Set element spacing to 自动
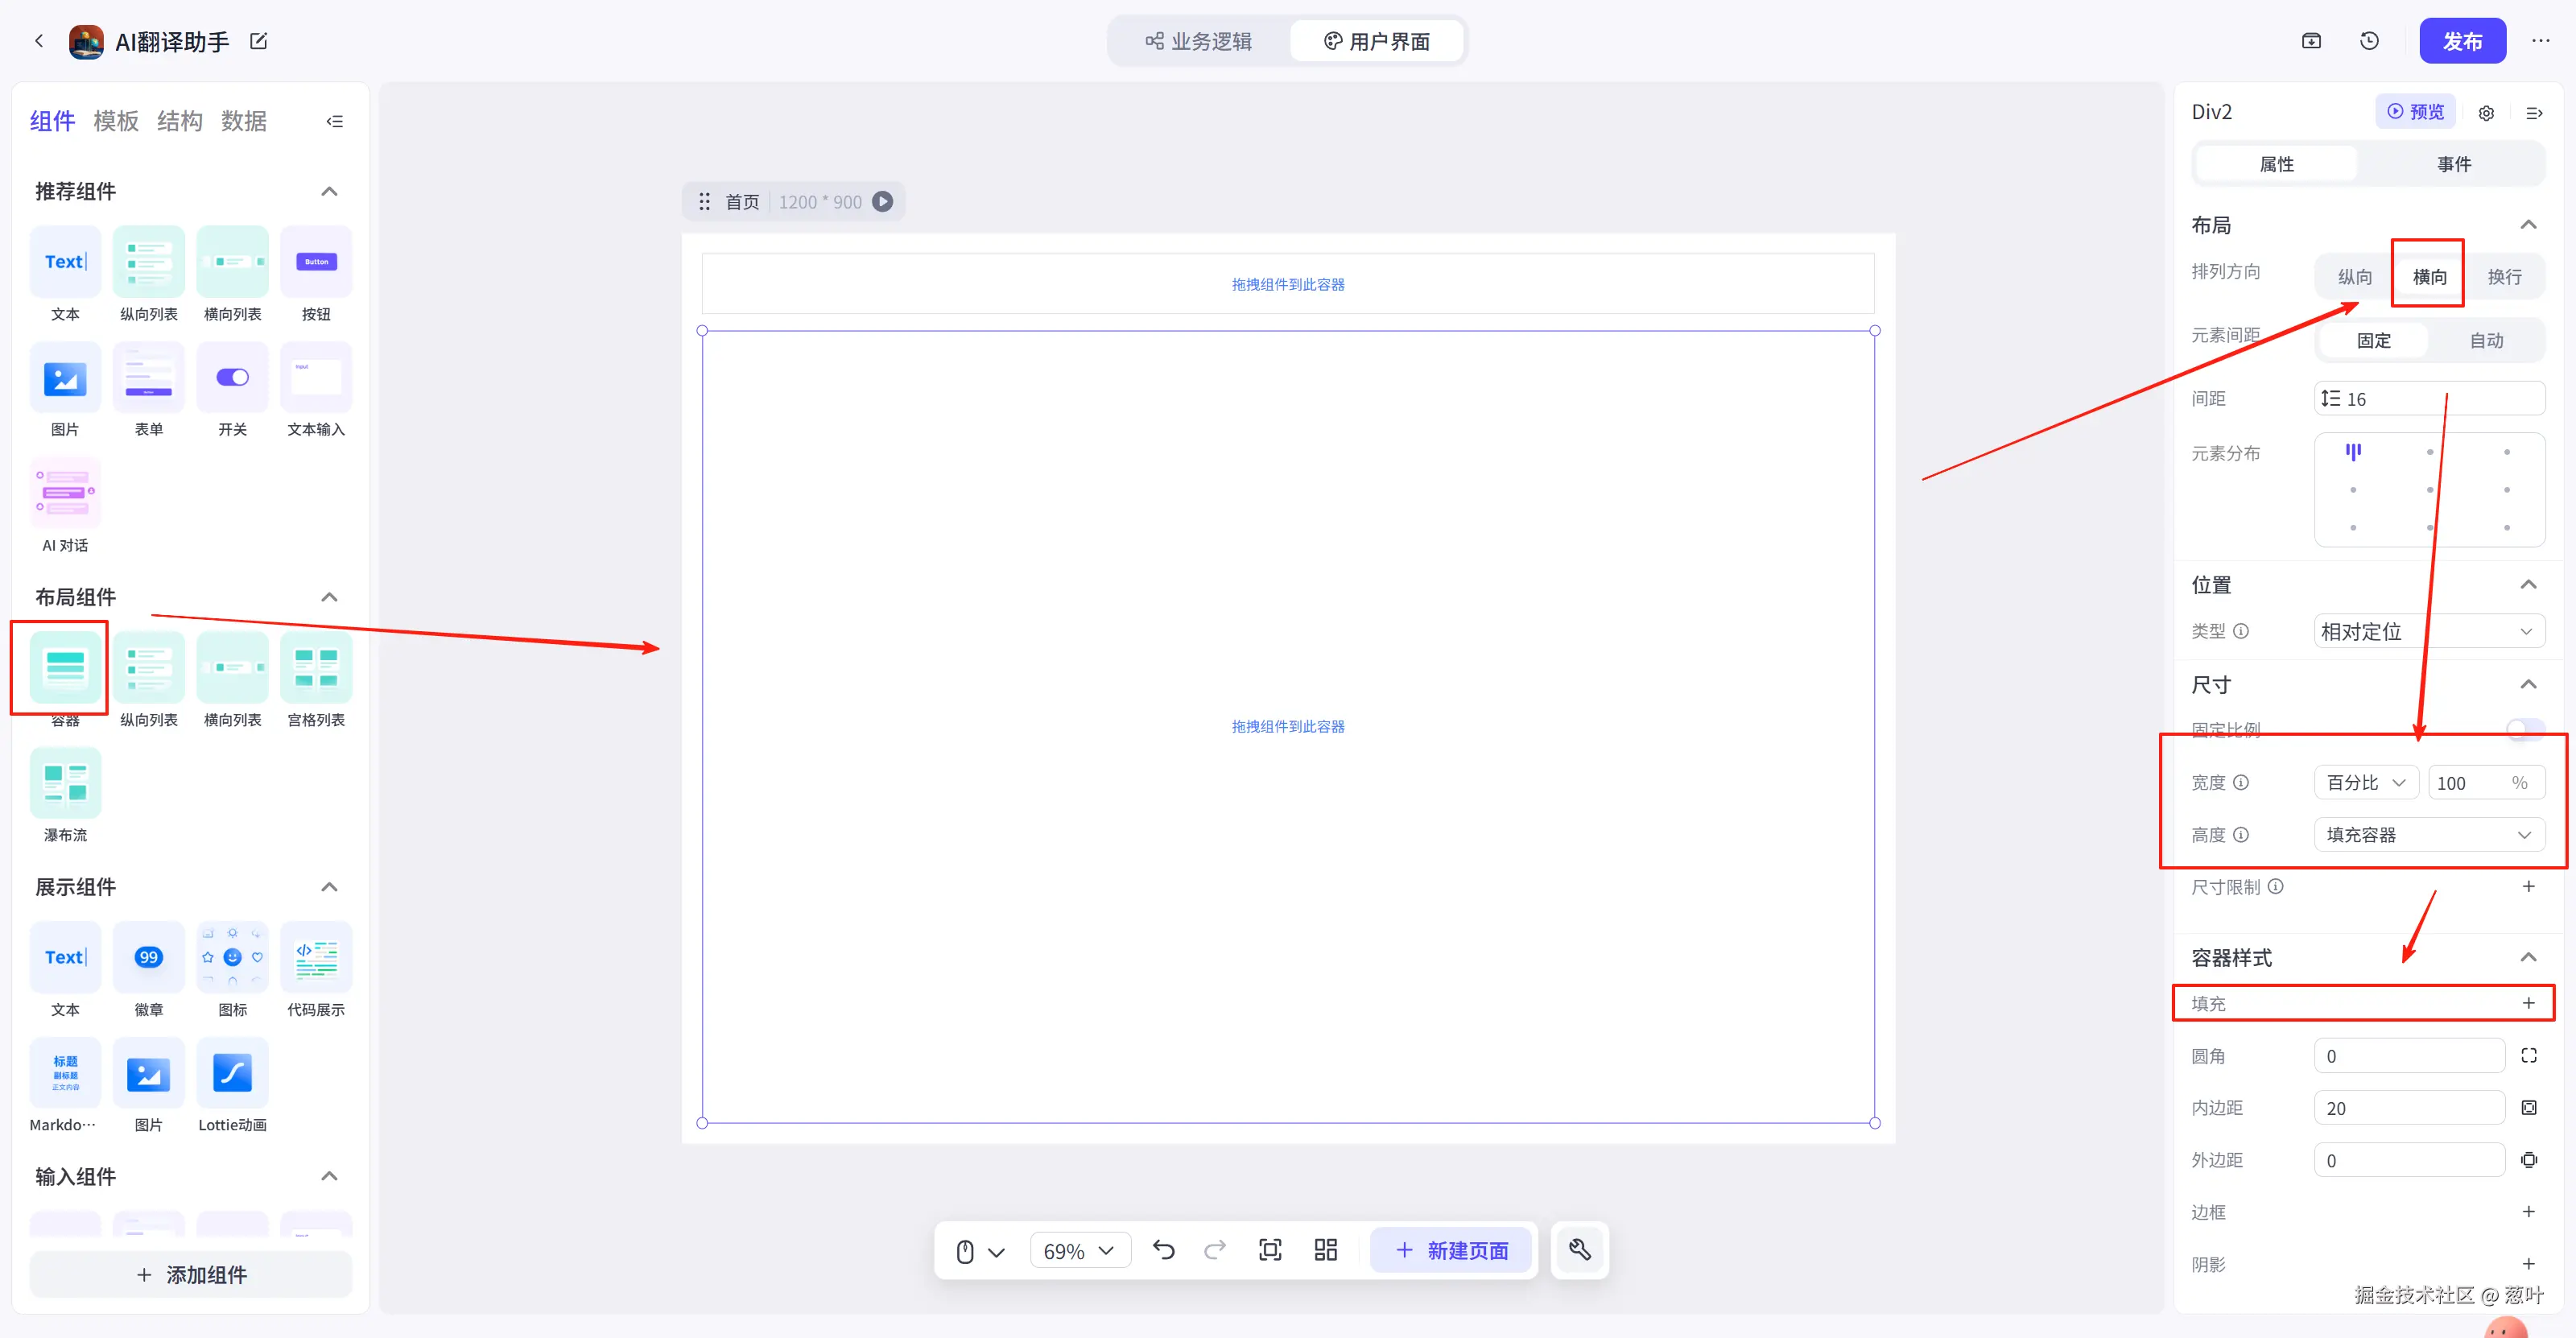This screenshot has width=2576, height=1338. pyautogui.click(x=2486, y=341)
